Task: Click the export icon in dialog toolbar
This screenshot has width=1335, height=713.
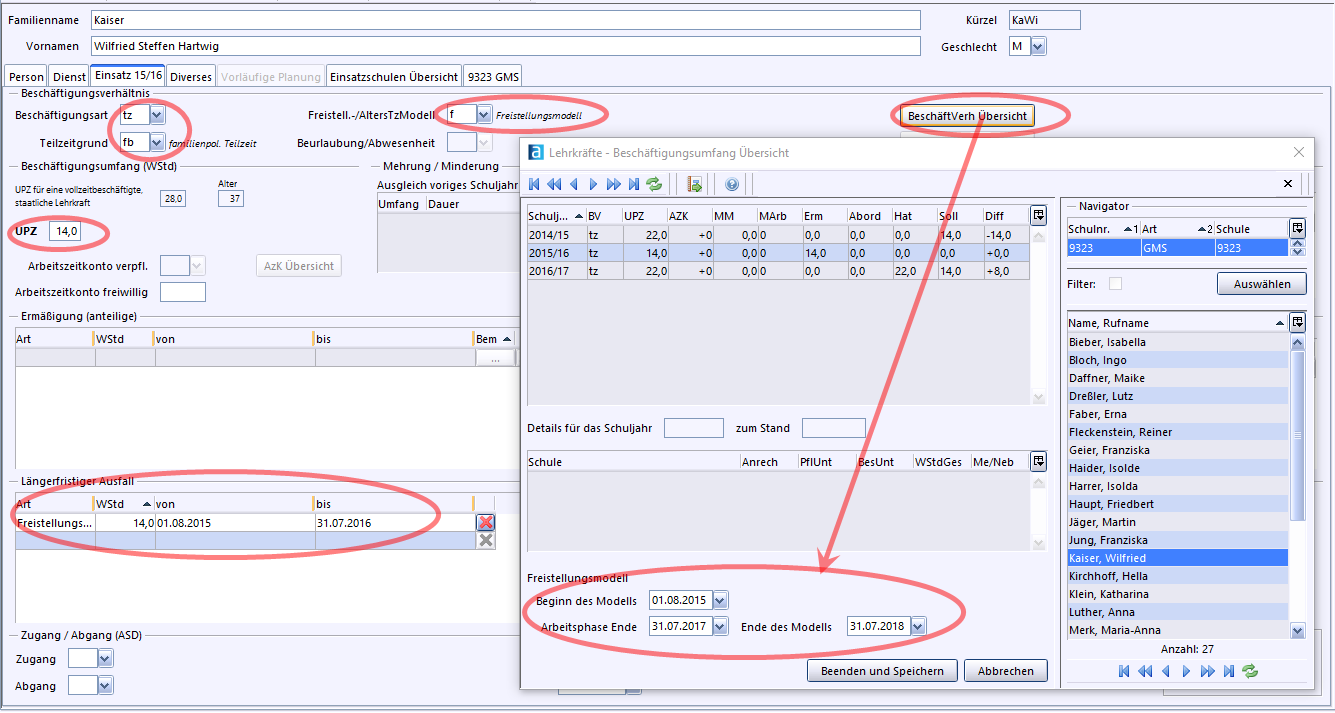Action: (695, 184)
